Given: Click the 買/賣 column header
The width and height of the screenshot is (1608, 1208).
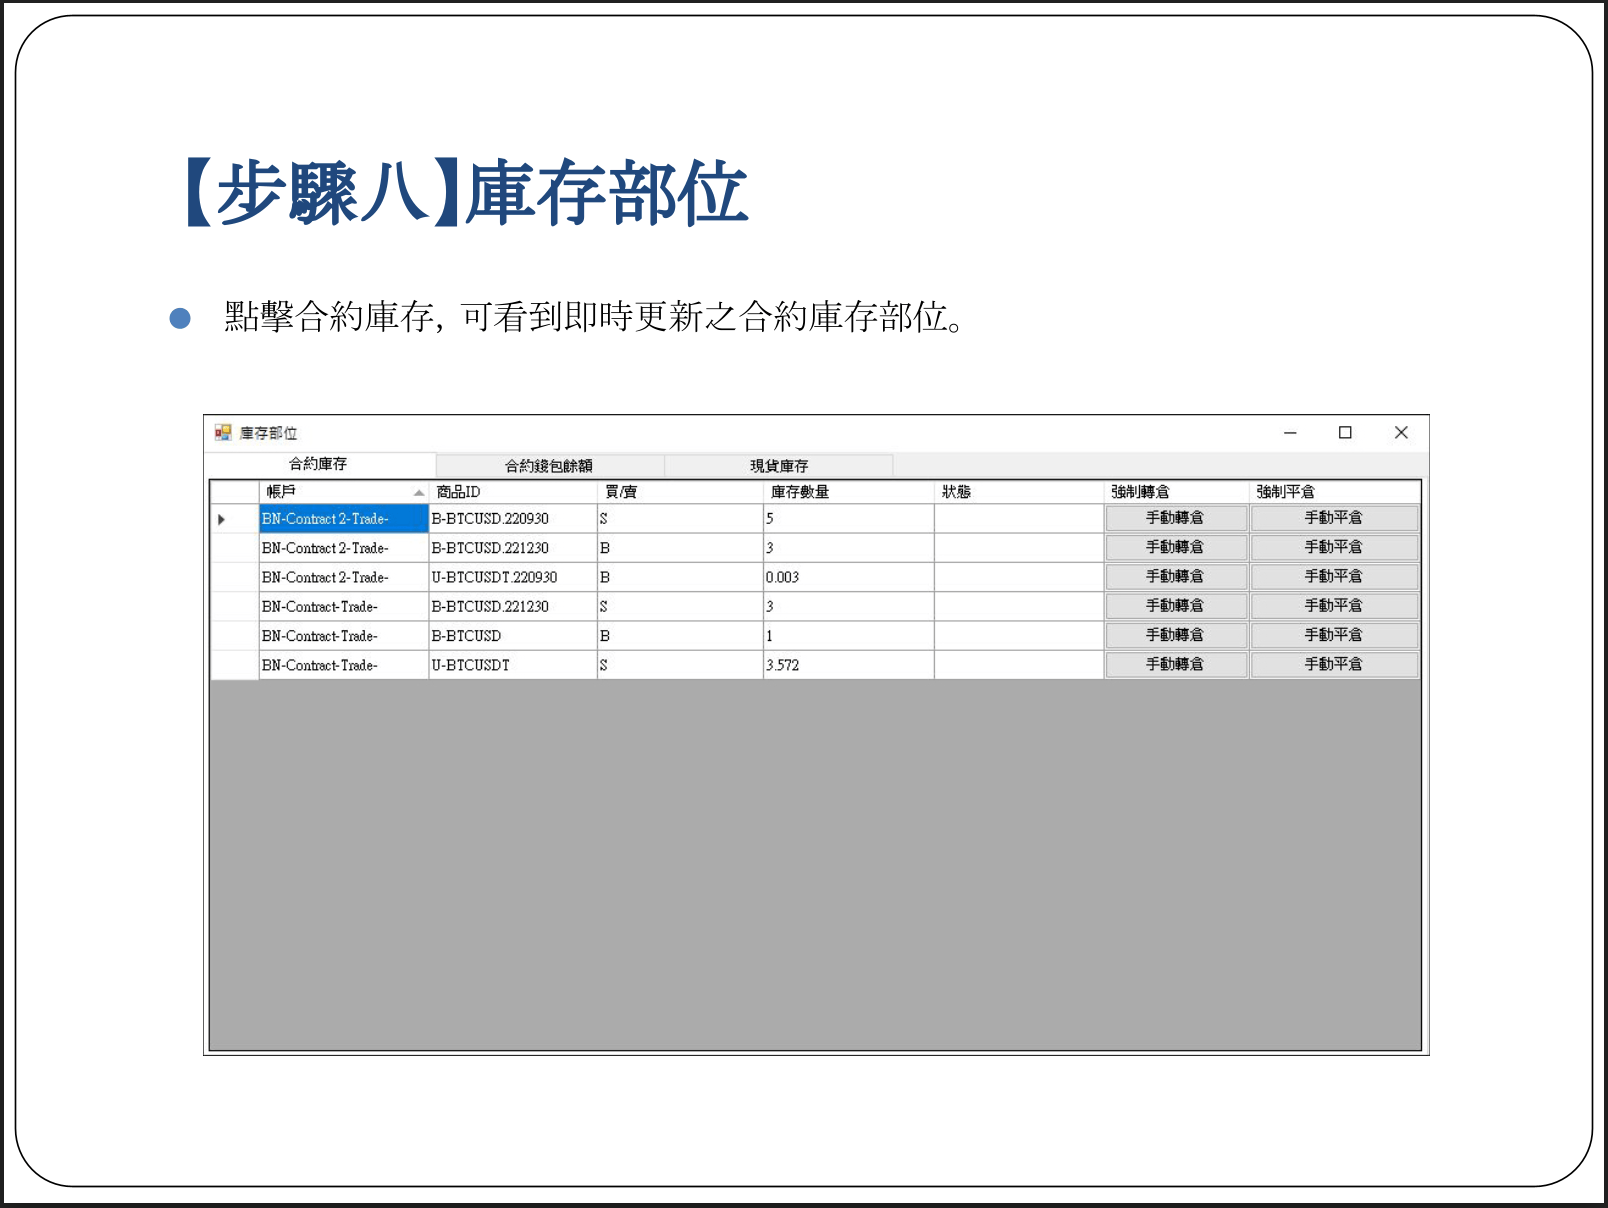Looking at the screenshot, I should pyautogui.click(x=680, y=492).
